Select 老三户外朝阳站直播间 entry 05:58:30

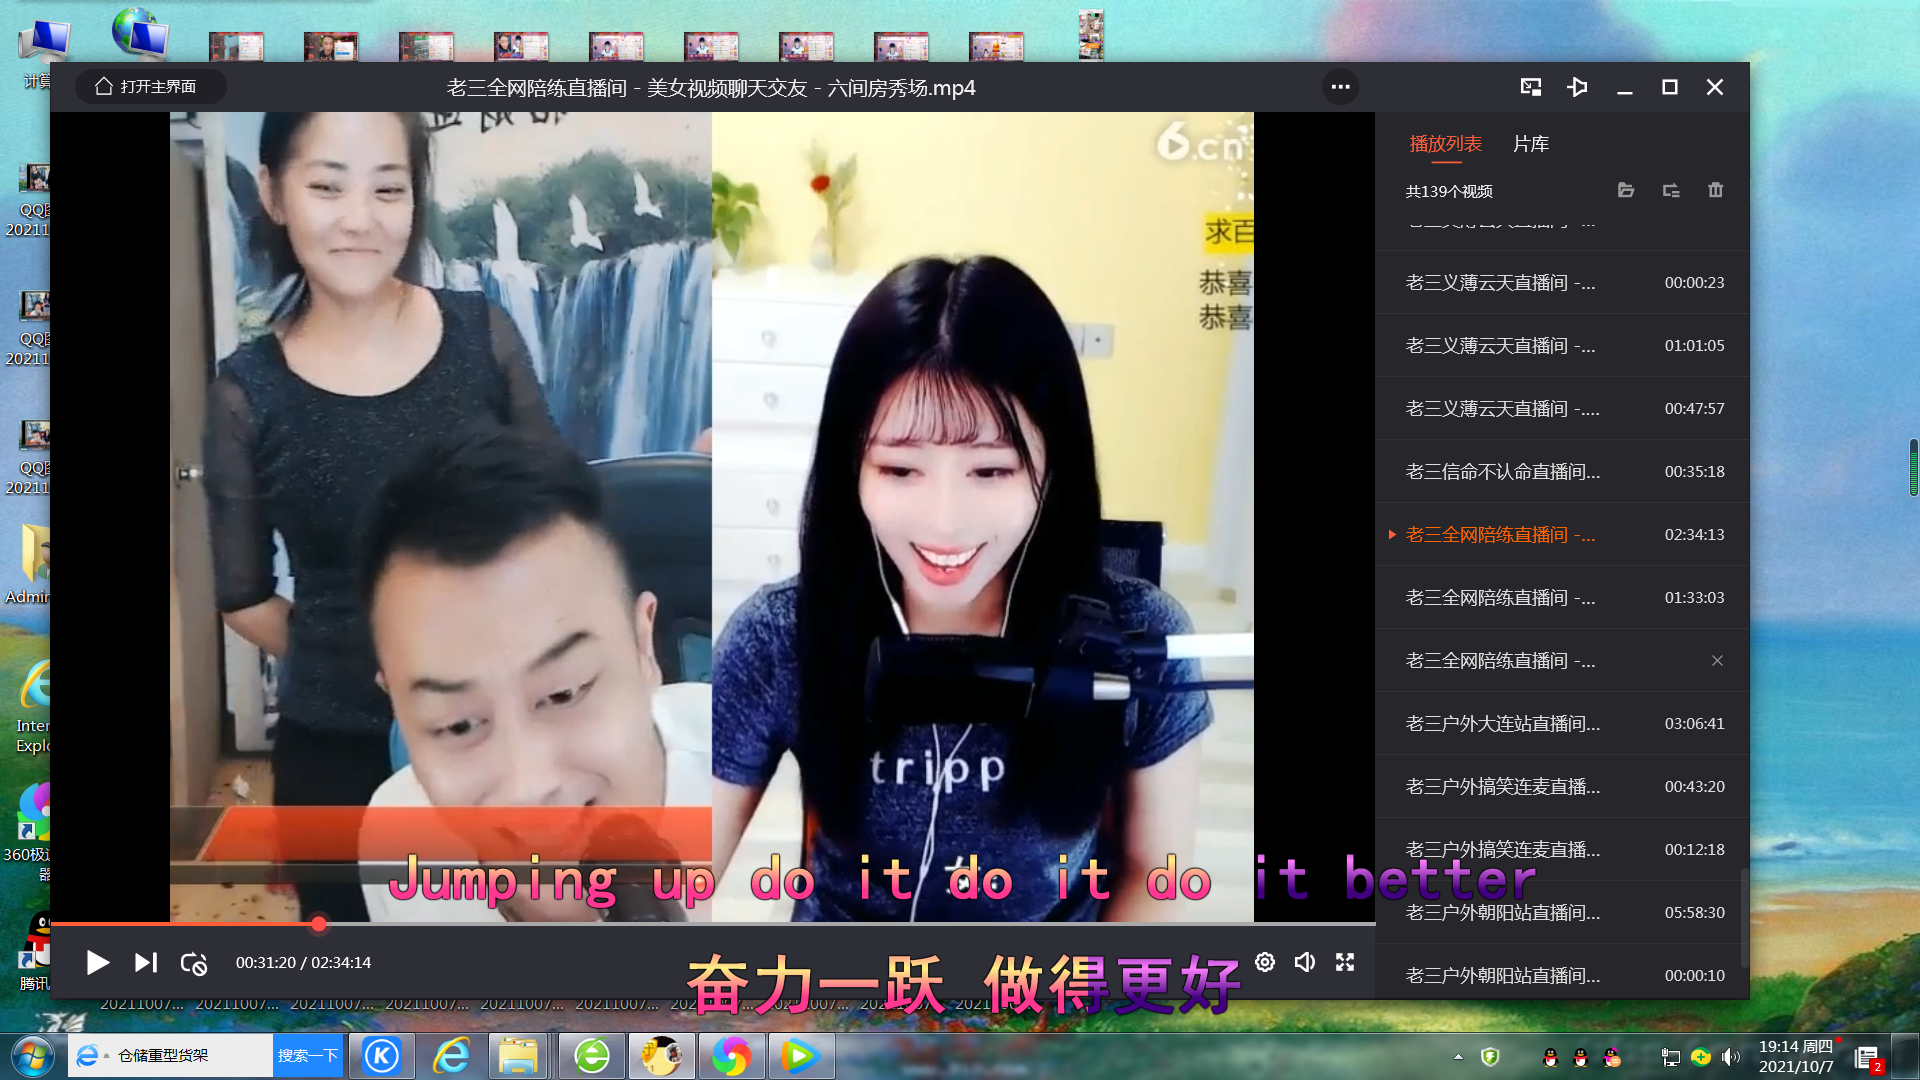tap(1562, 913)
